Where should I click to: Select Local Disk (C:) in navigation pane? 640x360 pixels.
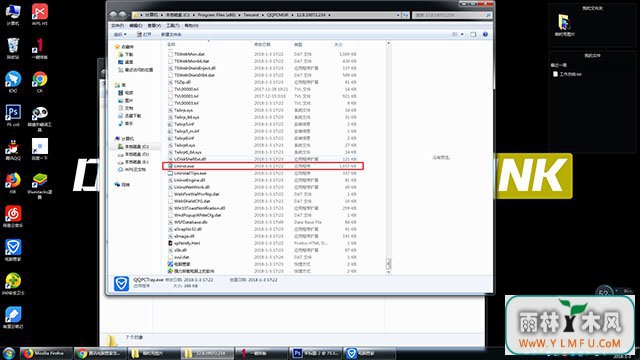coord(133,147)
